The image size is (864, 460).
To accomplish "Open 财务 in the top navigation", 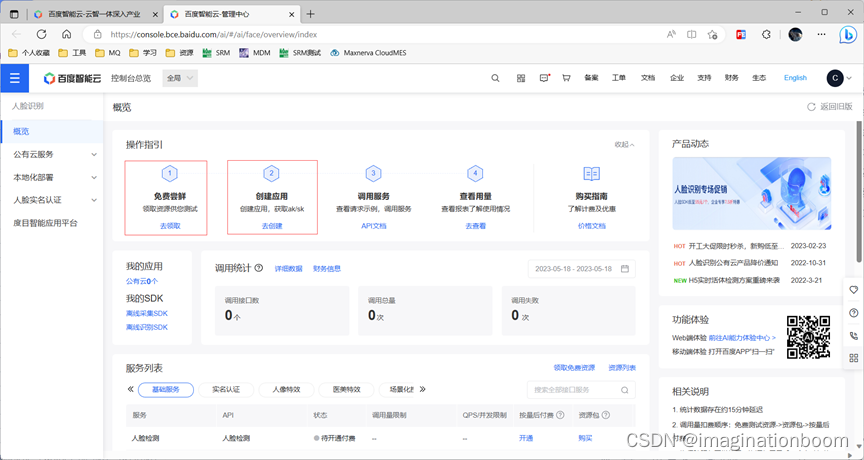I will [x=732, y=78].
